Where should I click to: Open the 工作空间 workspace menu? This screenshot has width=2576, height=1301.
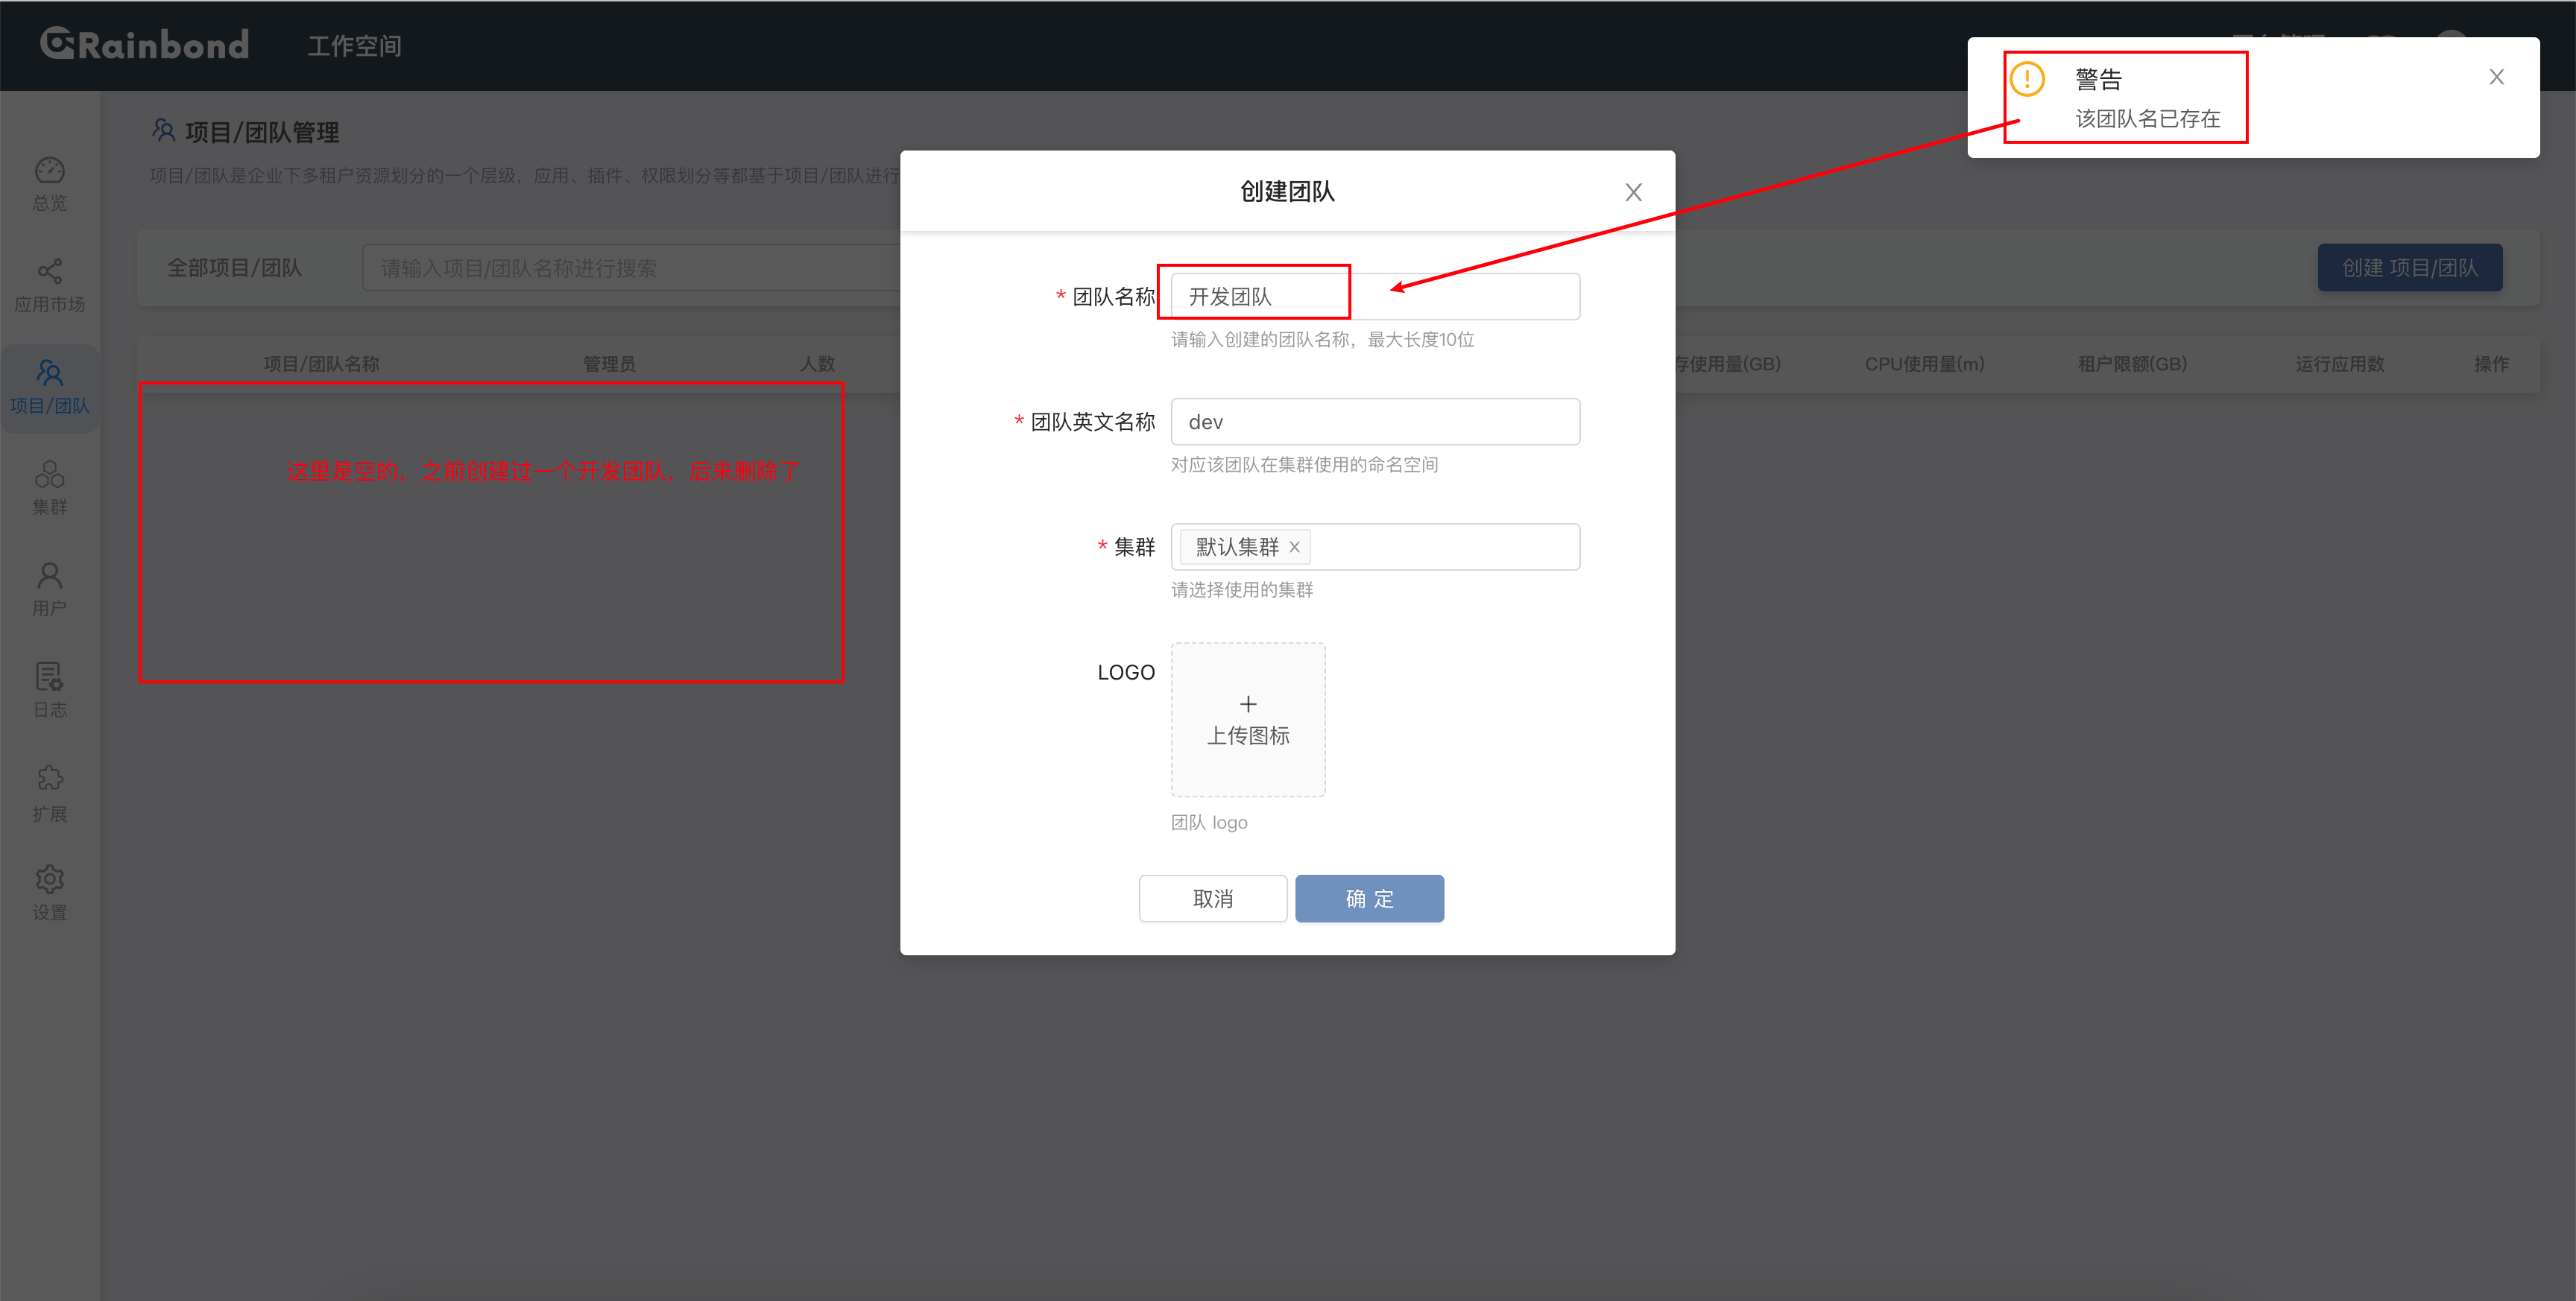(354, 46)
